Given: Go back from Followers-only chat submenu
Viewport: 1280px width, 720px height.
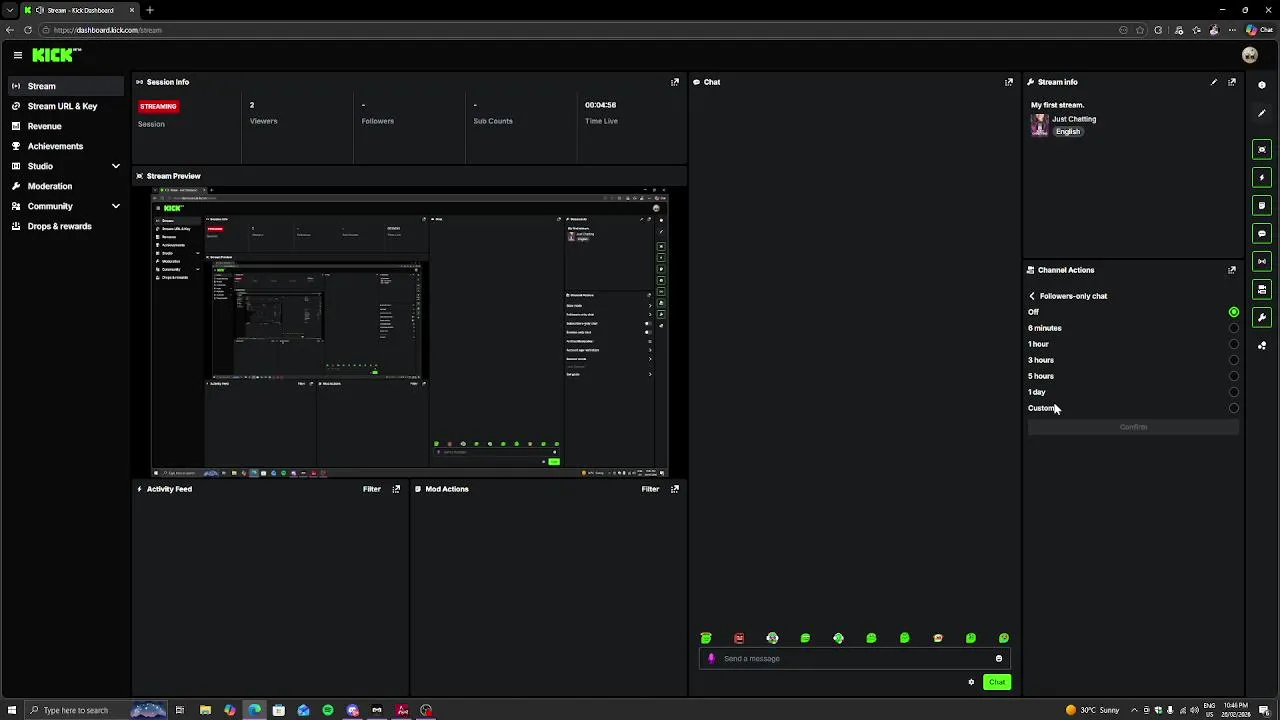Looking at the screenshot, I should [1032, 296].
